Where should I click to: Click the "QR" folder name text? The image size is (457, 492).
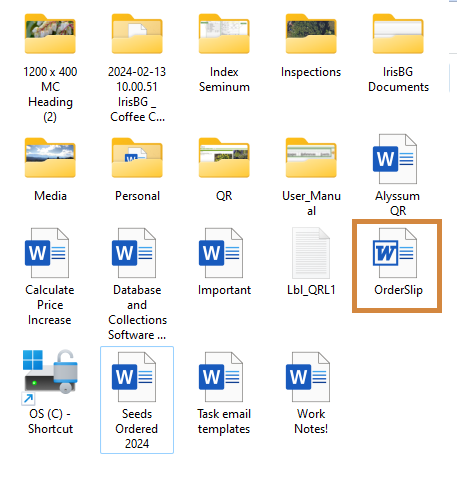224,196
